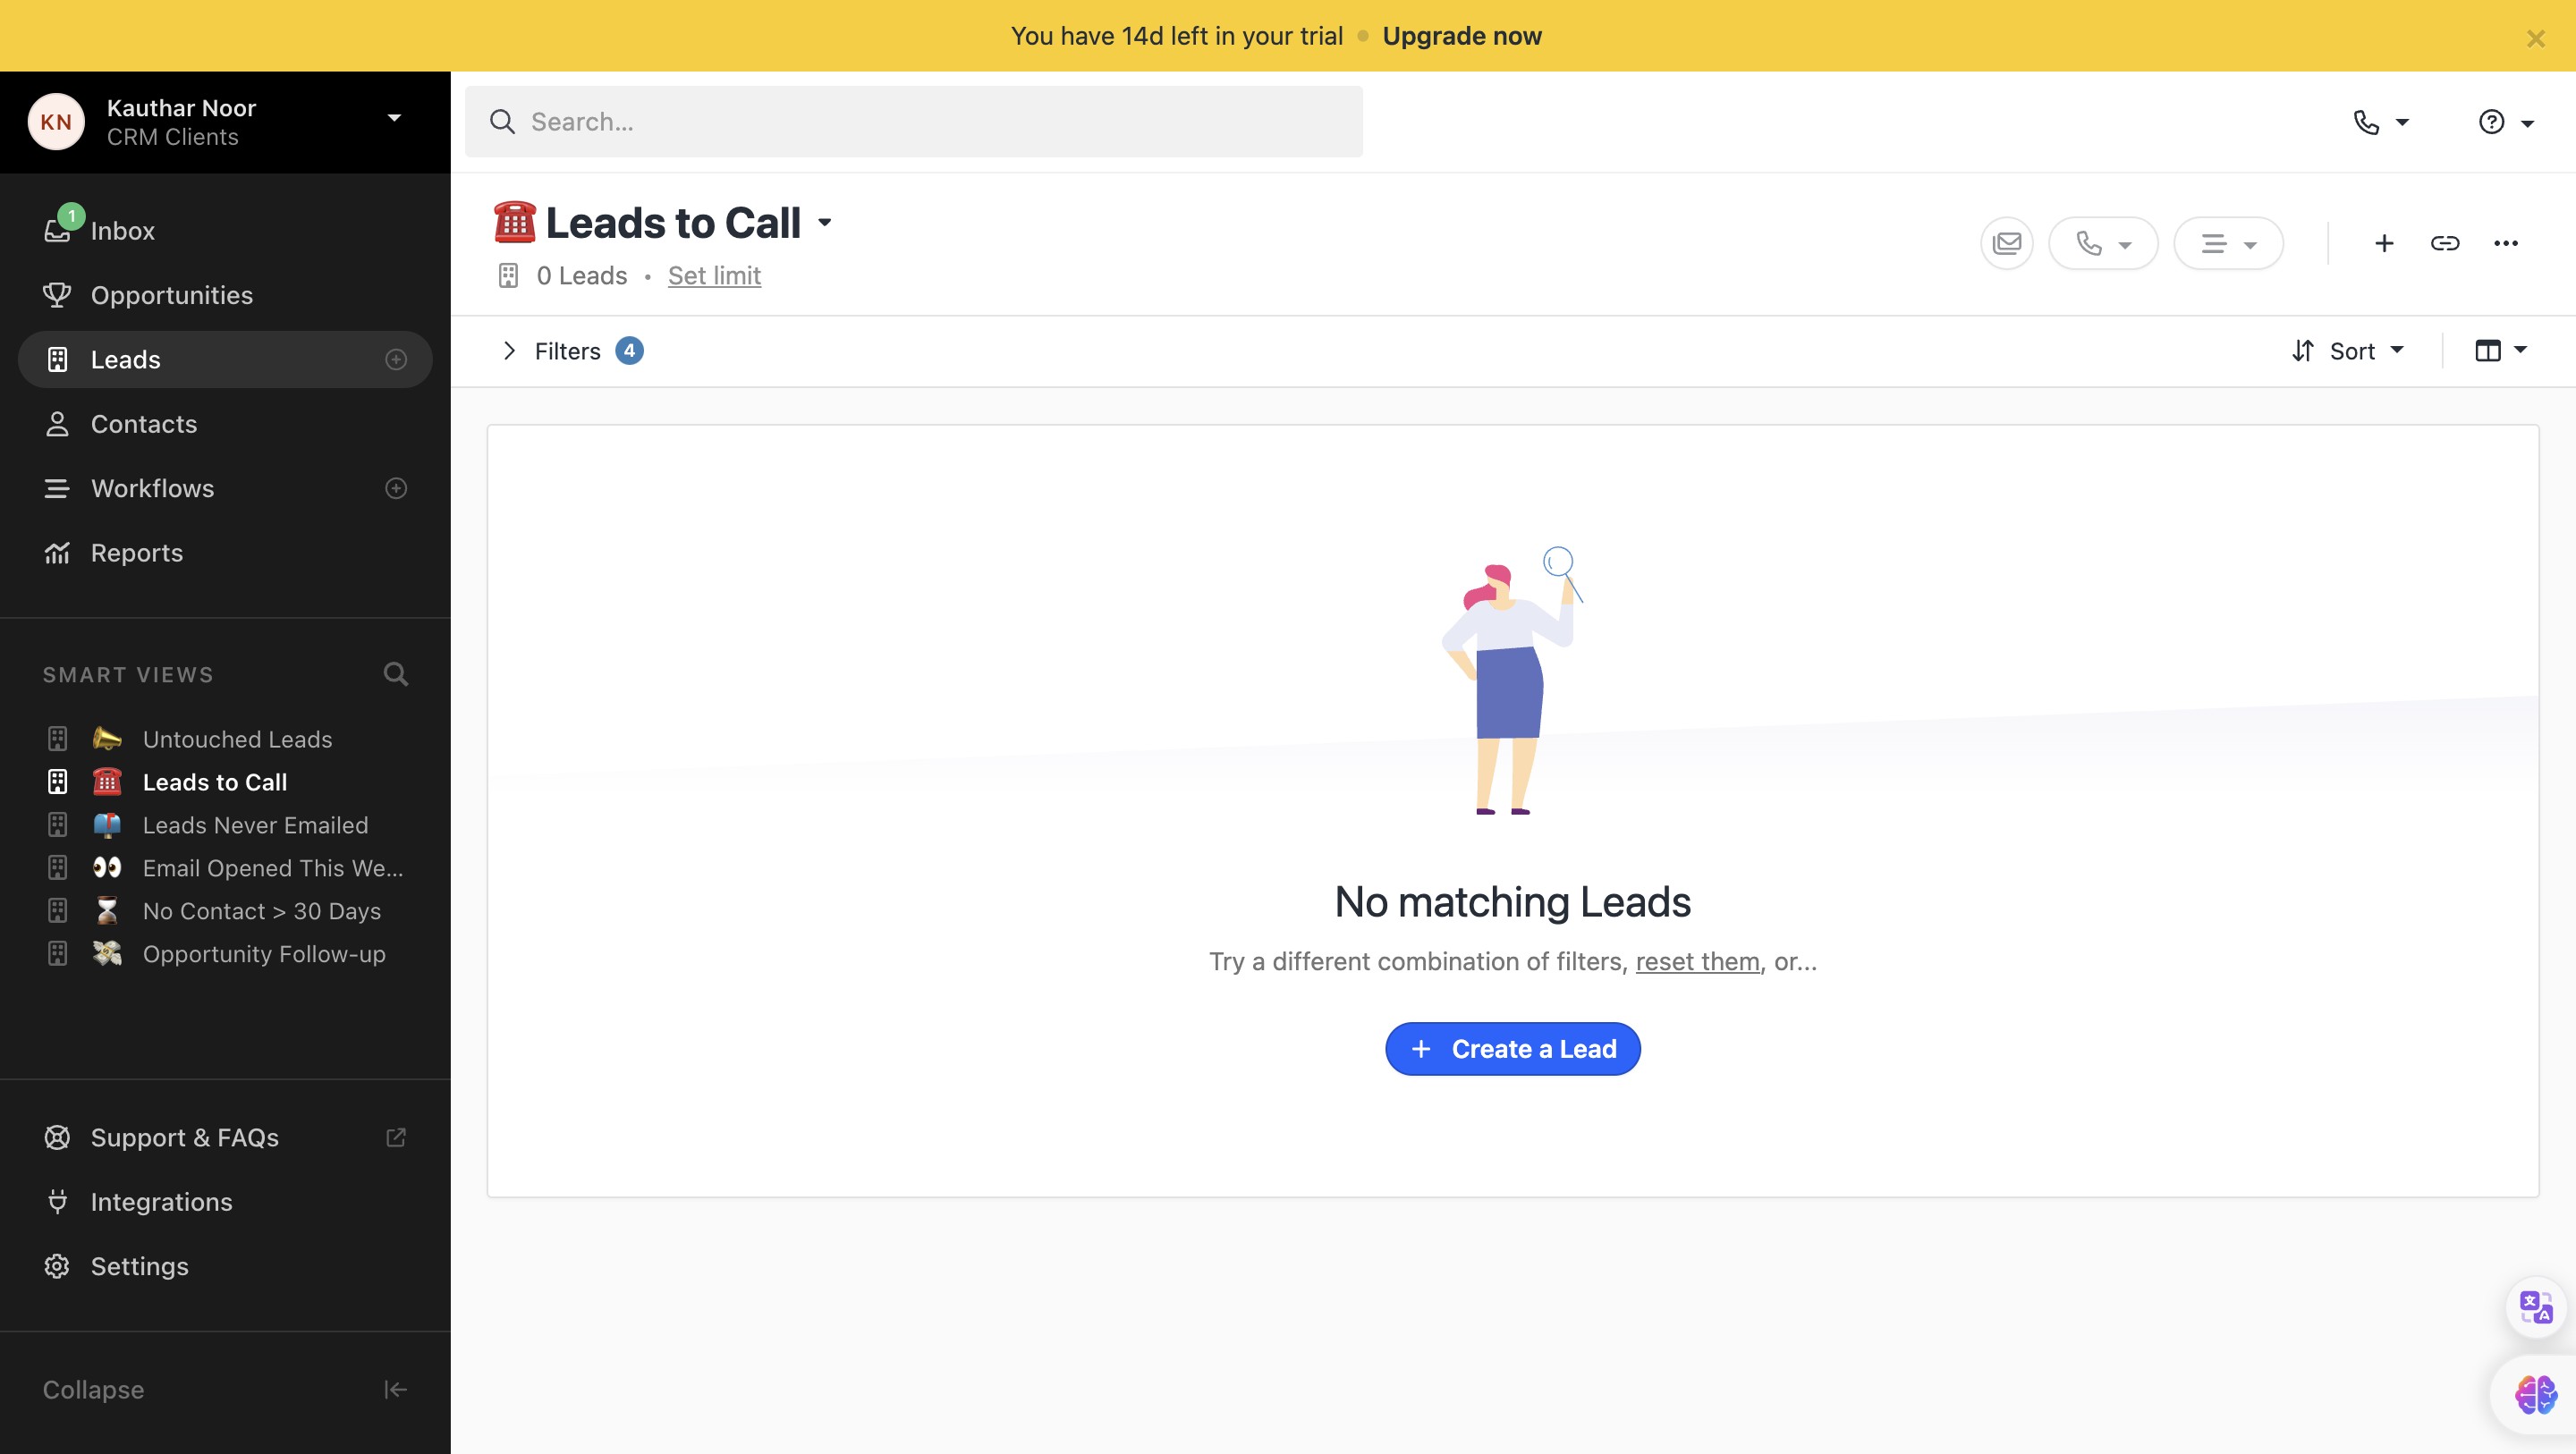The image size is (2576, 1454).
Task: Add a new lead via the sidebar plus
Action: tap(396, 359)
